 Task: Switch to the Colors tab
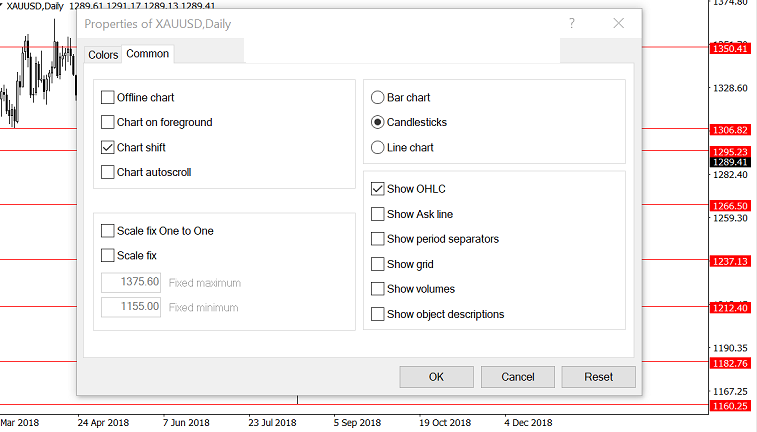103,55
